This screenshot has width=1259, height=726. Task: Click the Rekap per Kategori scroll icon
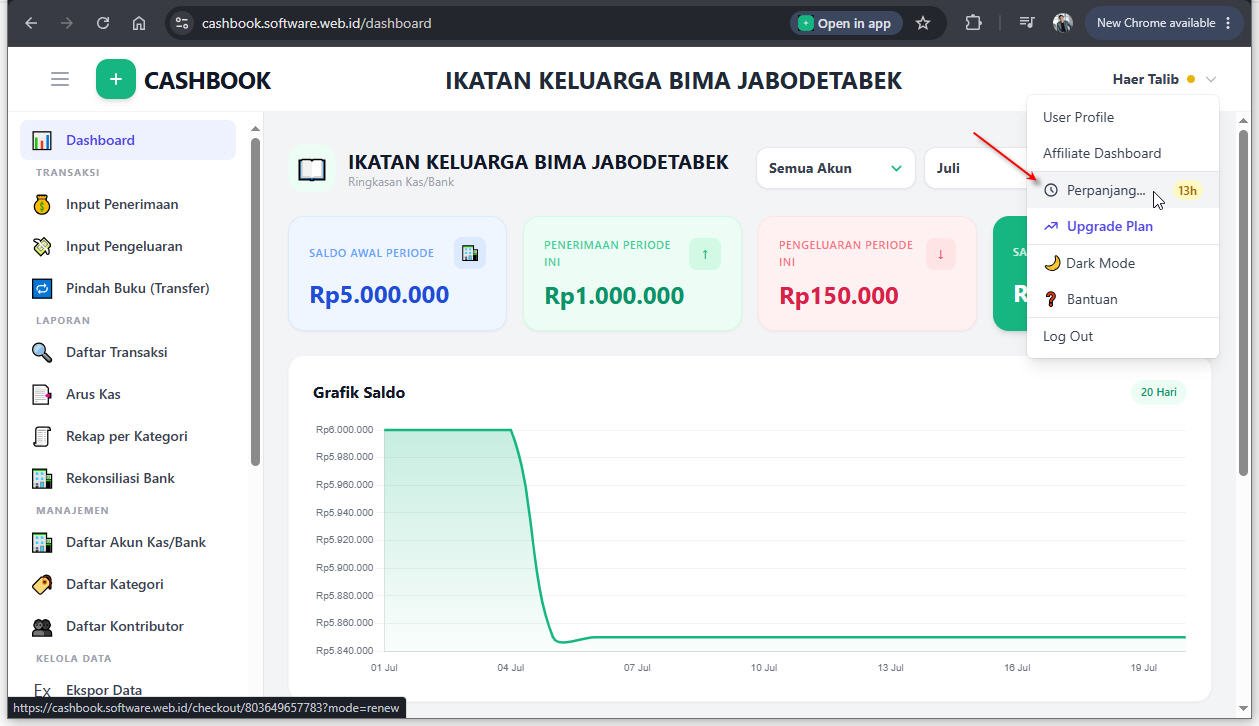pos(42,436)
